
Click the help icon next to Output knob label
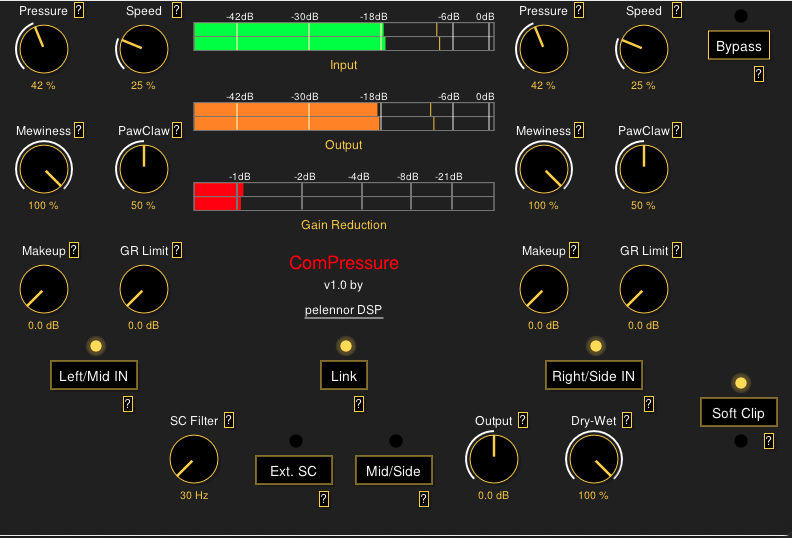pos(523,421)
